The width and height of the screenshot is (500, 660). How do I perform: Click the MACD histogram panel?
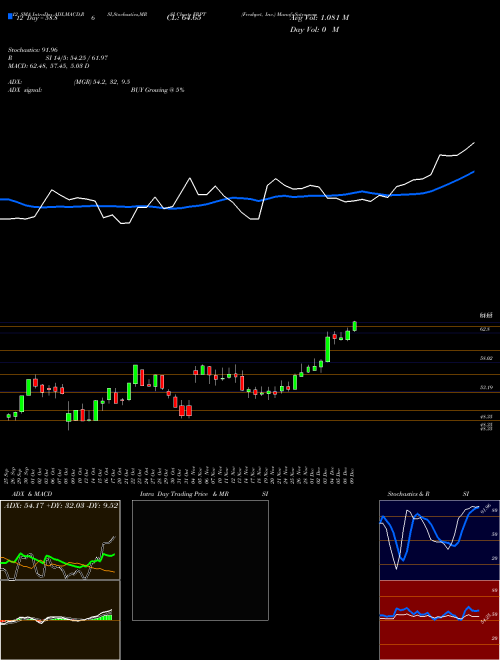(60, 620)
